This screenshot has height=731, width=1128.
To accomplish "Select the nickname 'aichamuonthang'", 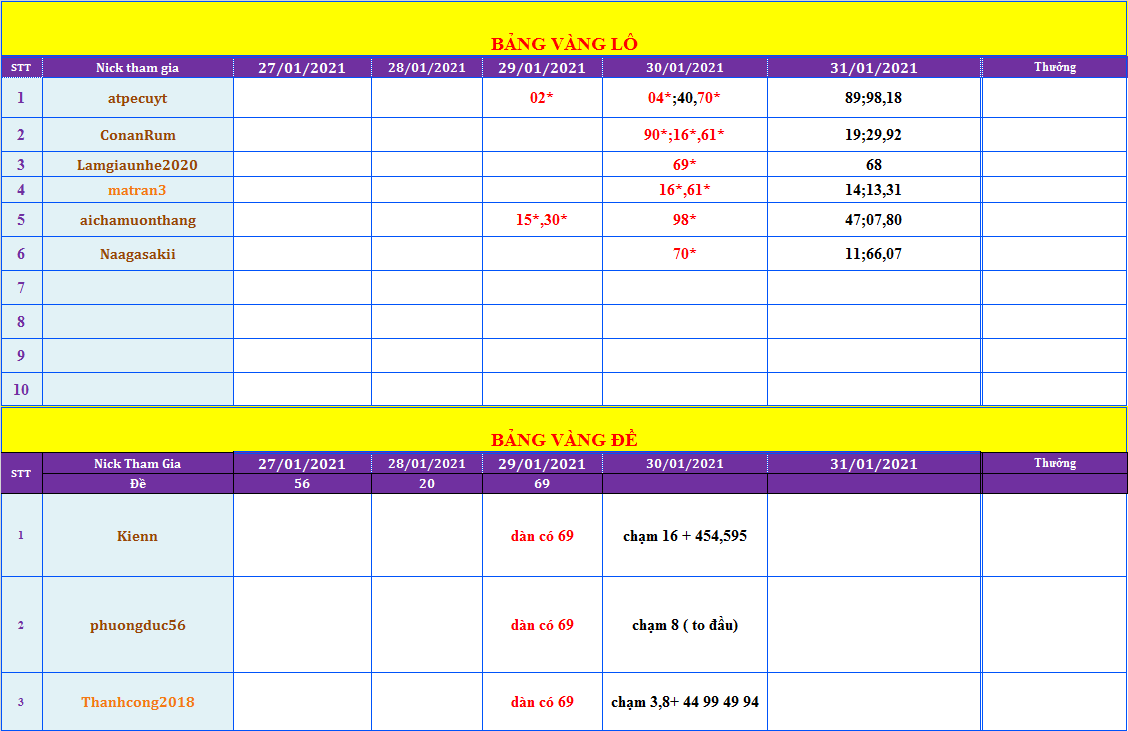I will (x=137, y=220).
